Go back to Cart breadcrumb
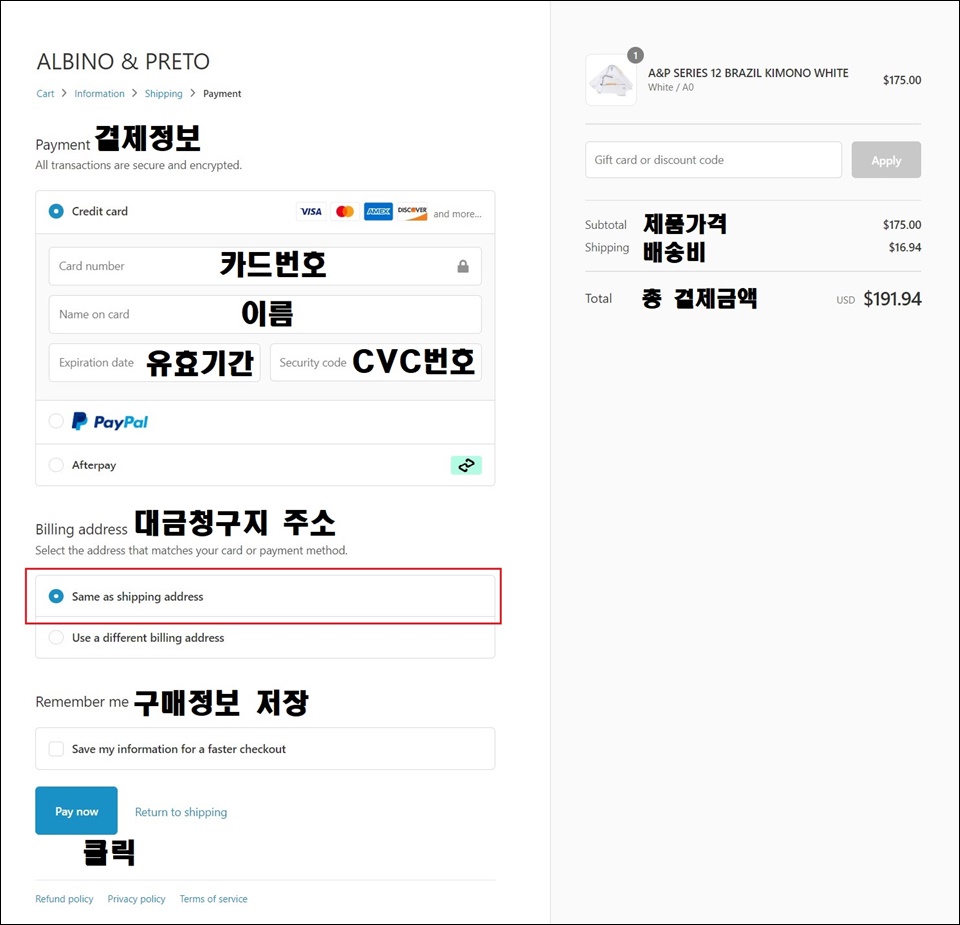The width and height of the screenshot is (960, 925). [45, 94]
